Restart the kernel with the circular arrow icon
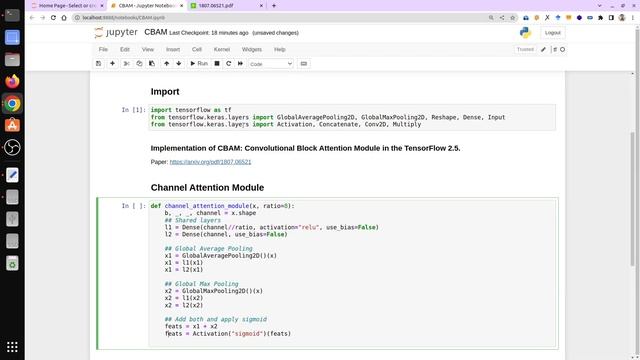This screenshot has width=640, height=360. 229,64
